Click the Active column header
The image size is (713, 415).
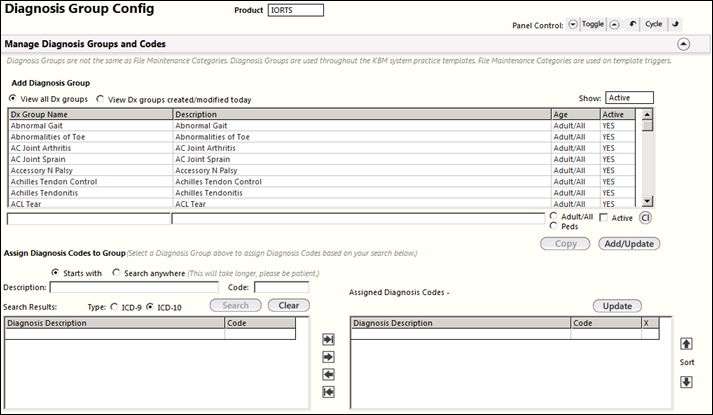click(x=618, y=115)
